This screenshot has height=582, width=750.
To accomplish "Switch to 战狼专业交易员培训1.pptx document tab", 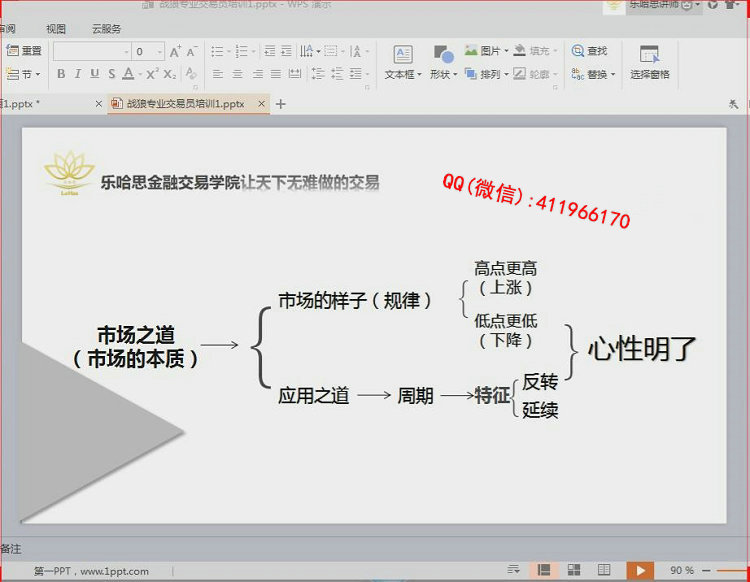I will point(185,104).
